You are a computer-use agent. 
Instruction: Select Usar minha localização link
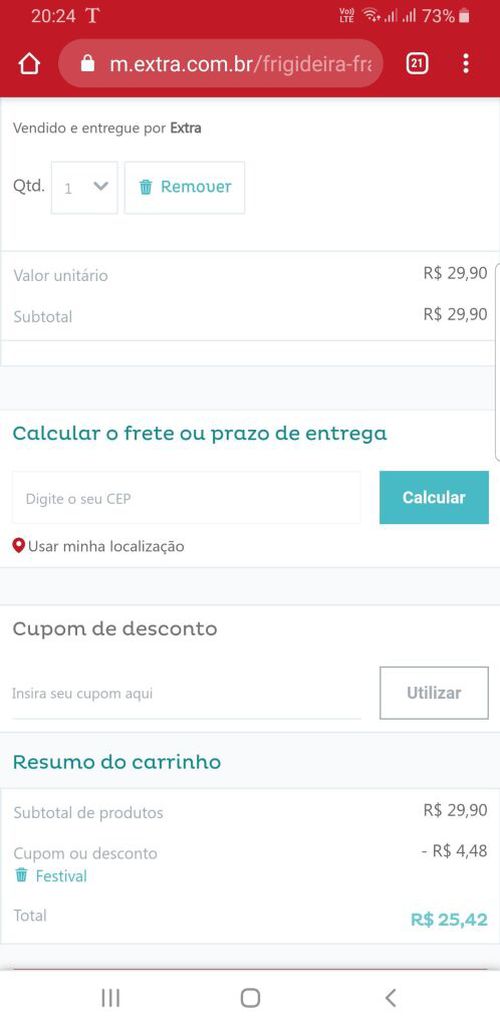(106, 546)
